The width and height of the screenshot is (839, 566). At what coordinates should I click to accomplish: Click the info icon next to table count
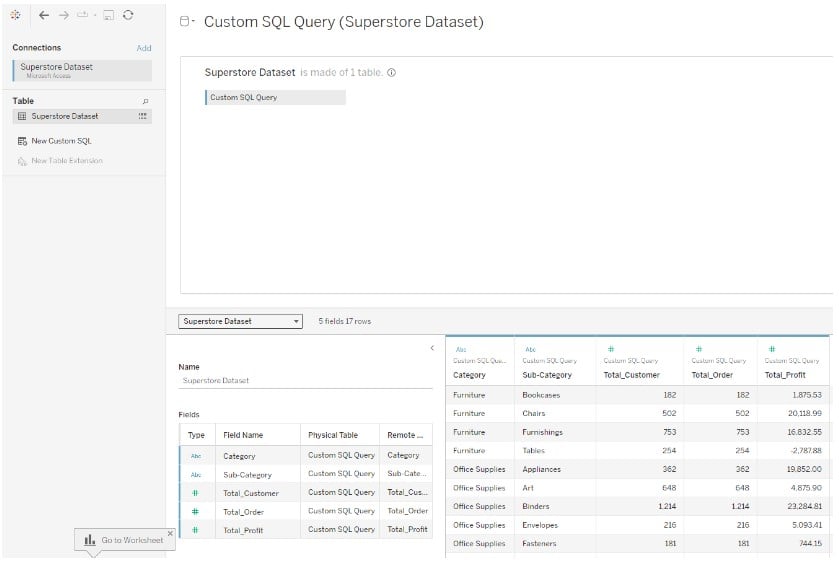tap(392, 73)
